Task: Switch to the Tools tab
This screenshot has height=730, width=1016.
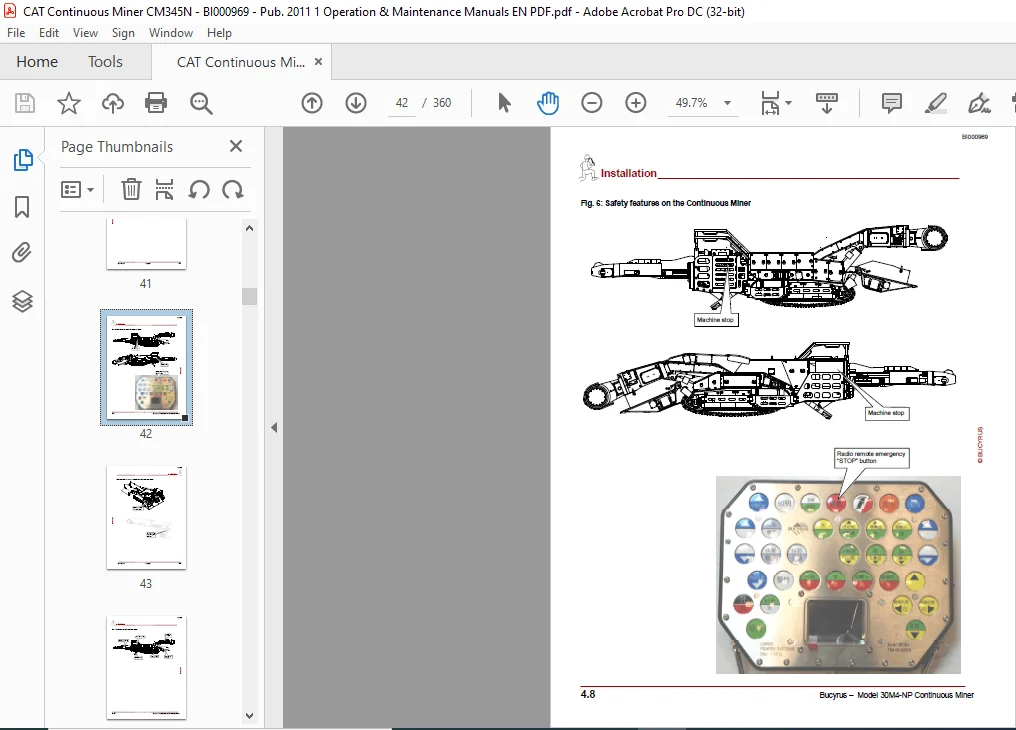Action: coord(105,62)
